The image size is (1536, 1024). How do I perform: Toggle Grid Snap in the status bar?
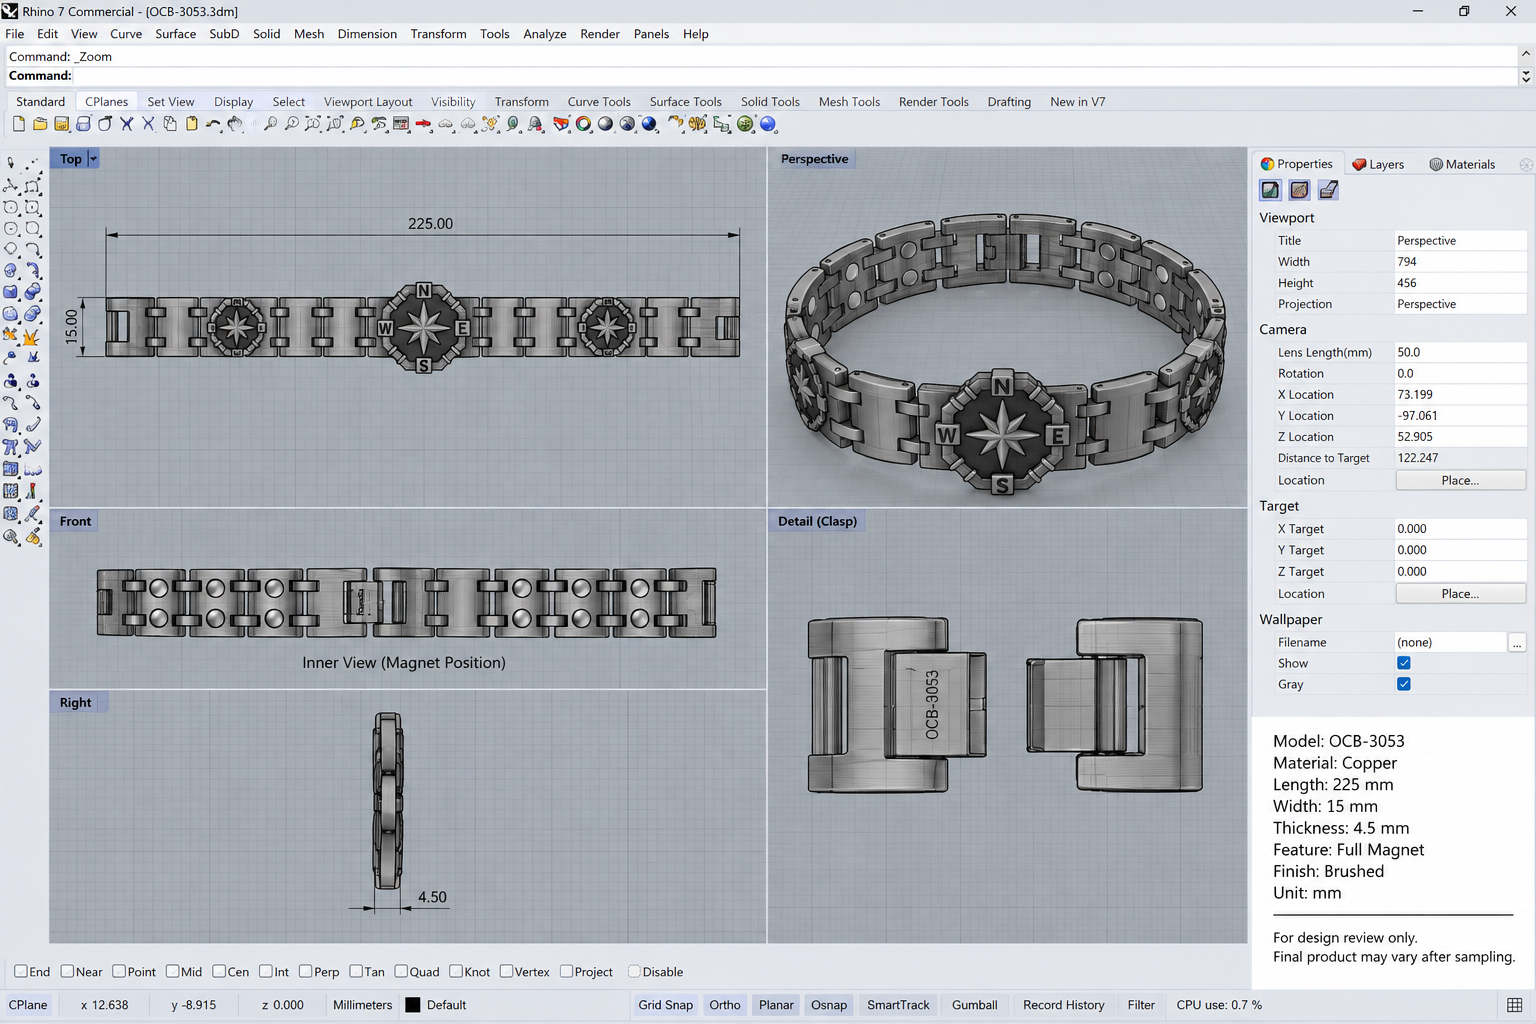coord(665,1005)
